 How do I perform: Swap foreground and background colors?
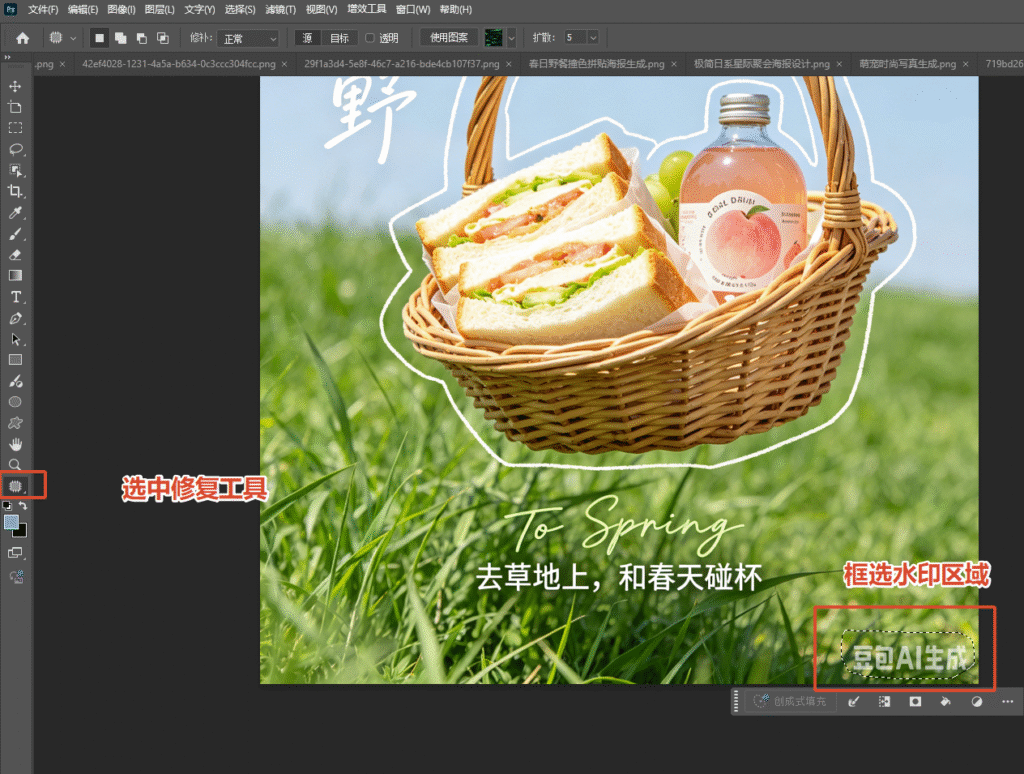(23, 506)
